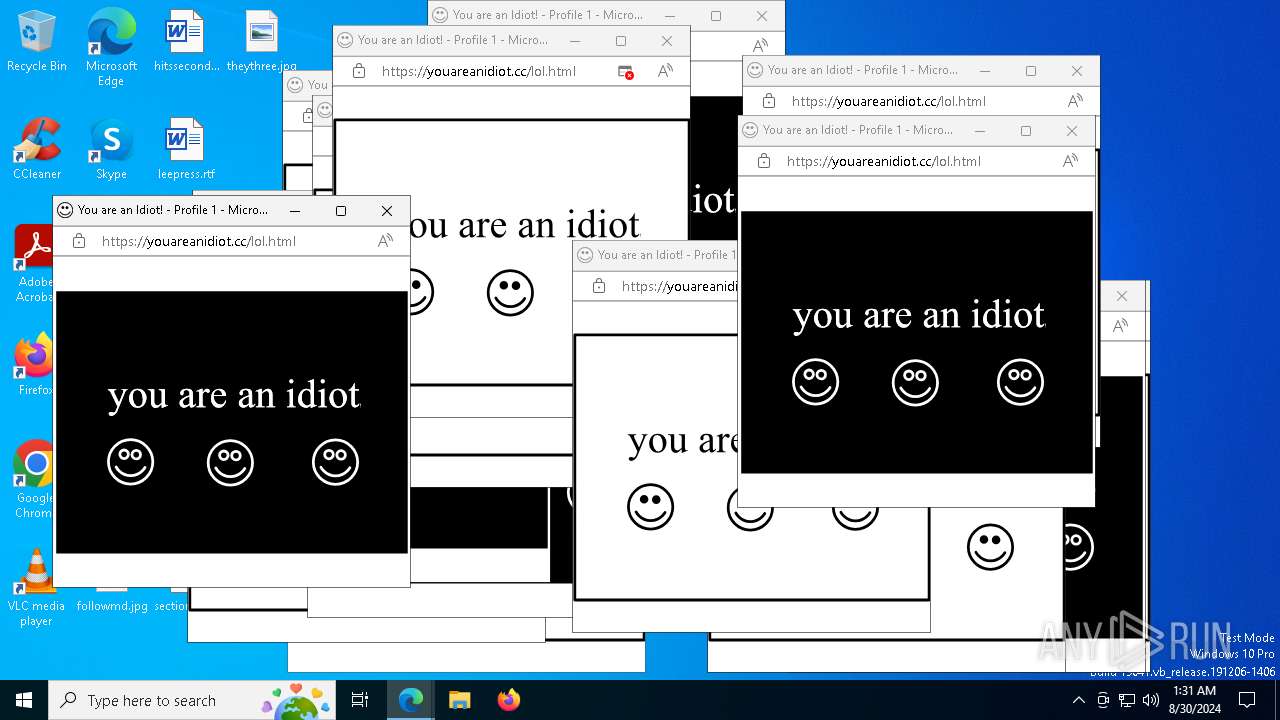Open Task View on the taskbar

[x=360, y=700]
